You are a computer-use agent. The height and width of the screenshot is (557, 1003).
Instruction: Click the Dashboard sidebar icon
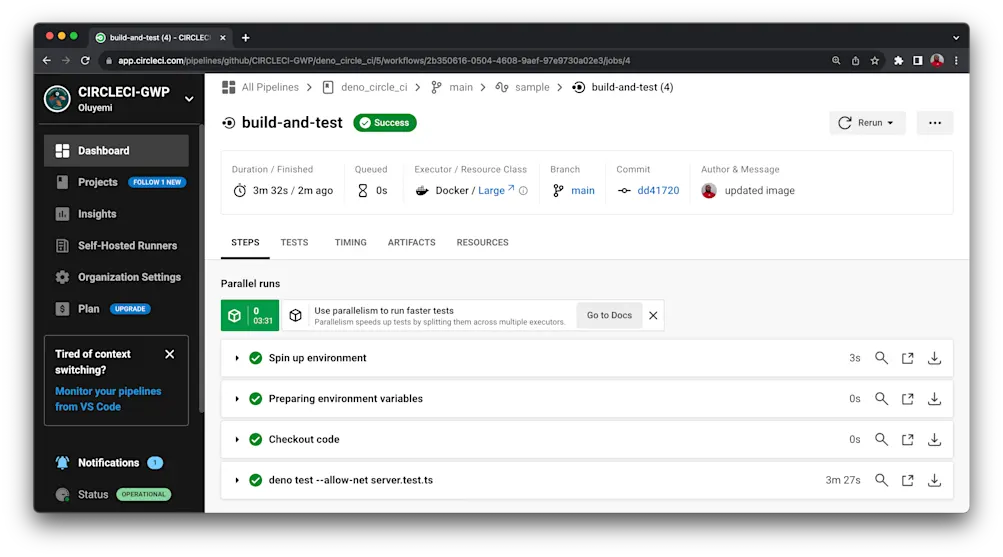click(x=62, y=151)
